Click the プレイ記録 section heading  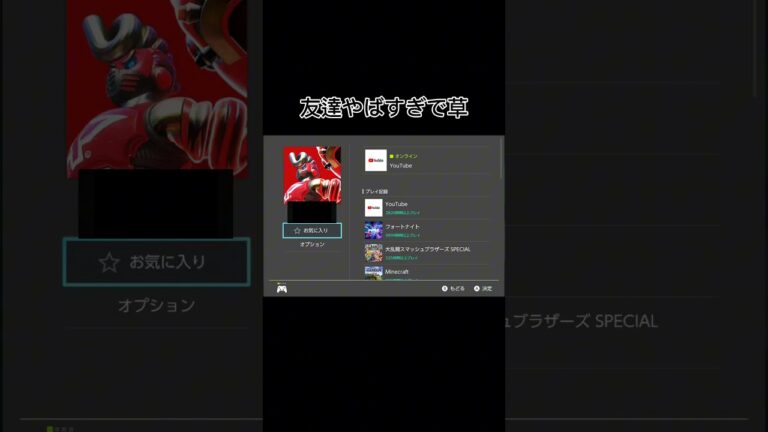click(376, 192)
